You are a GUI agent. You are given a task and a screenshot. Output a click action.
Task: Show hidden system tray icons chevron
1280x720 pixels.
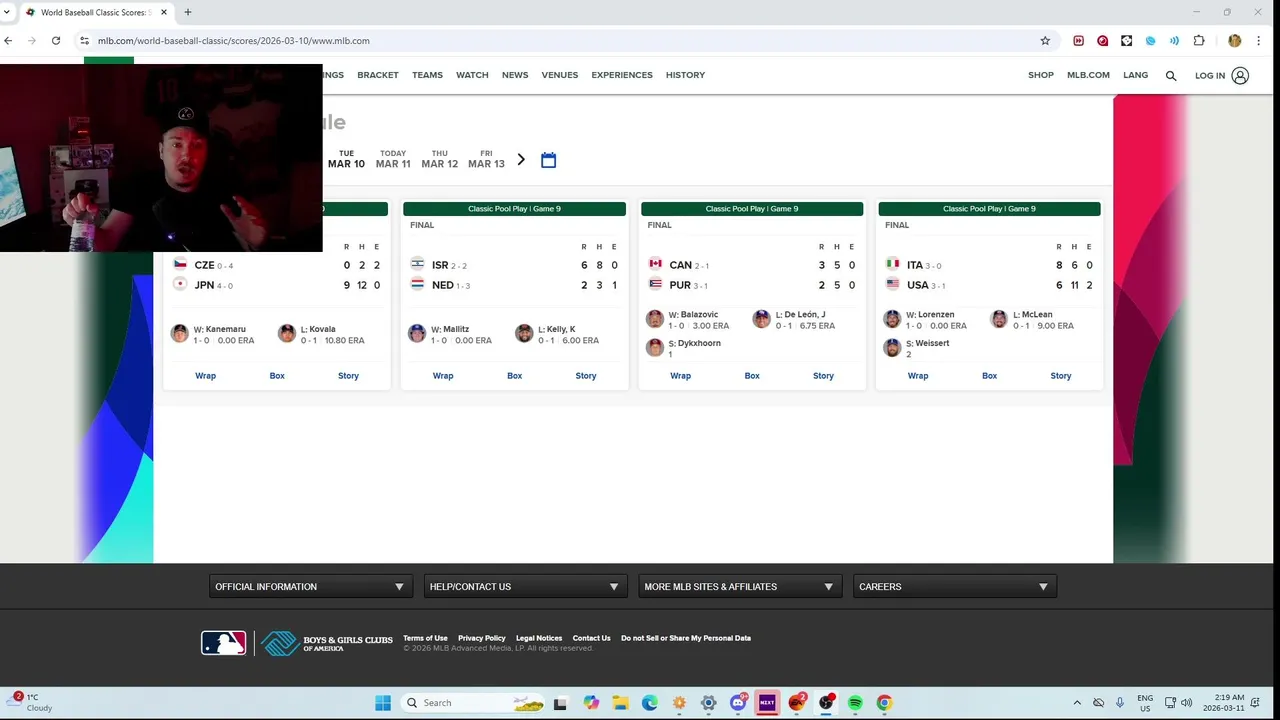coord(1077,703)
